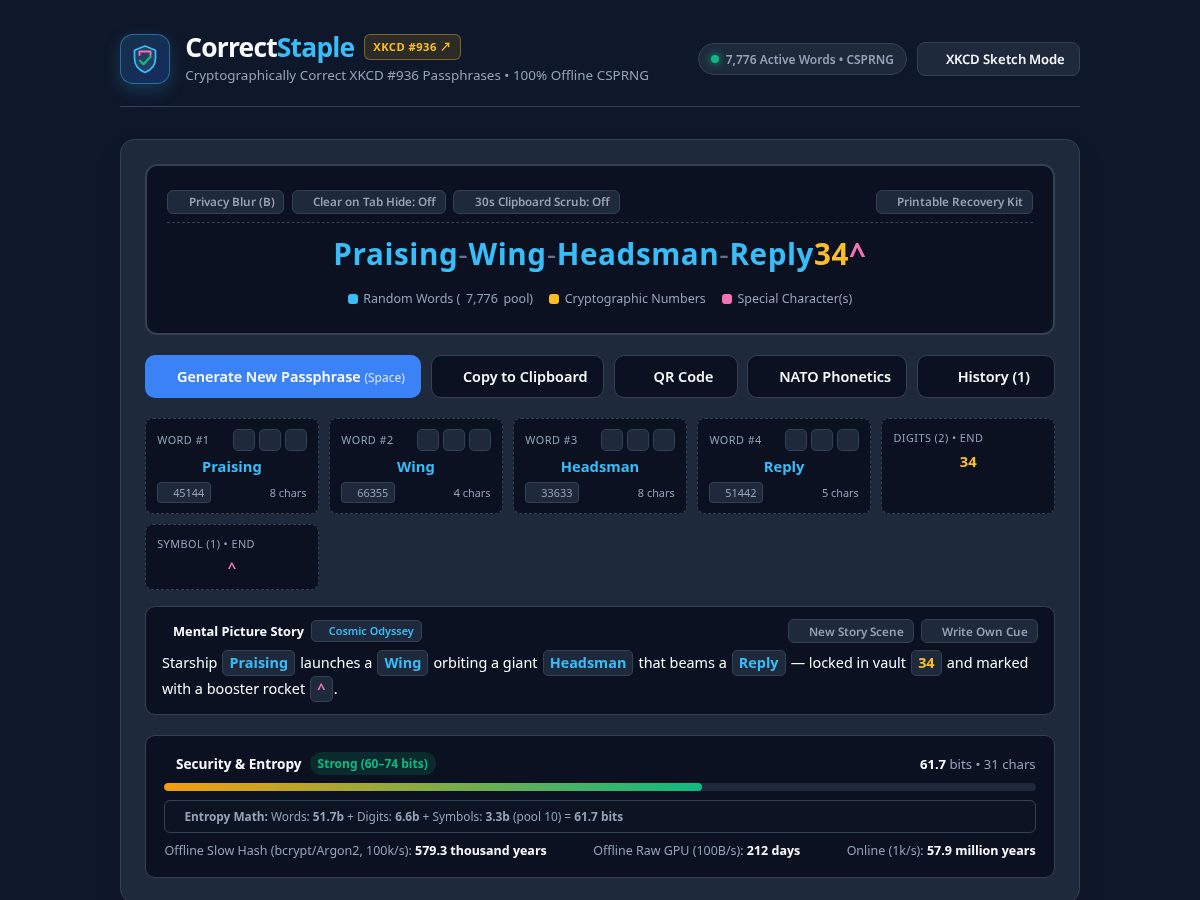The height and width of the screenshot is (900, 1200).
Task: Generate New Passphrase
Action: tap(283, 377)
